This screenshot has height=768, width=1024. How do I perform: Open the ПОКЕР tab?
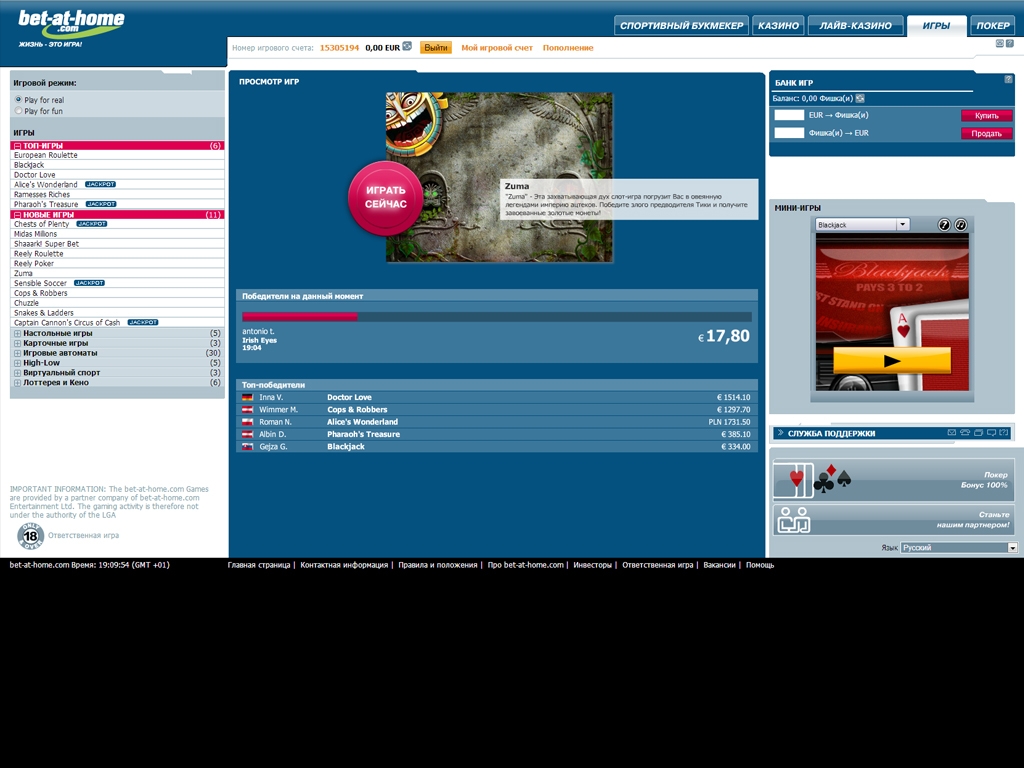point(993,26)
